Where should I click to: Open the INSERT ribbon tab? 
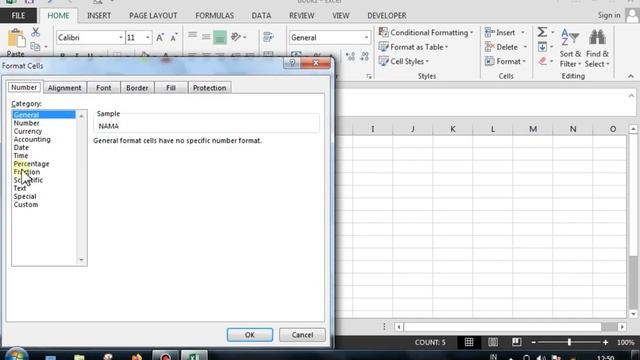click(99, 16)
